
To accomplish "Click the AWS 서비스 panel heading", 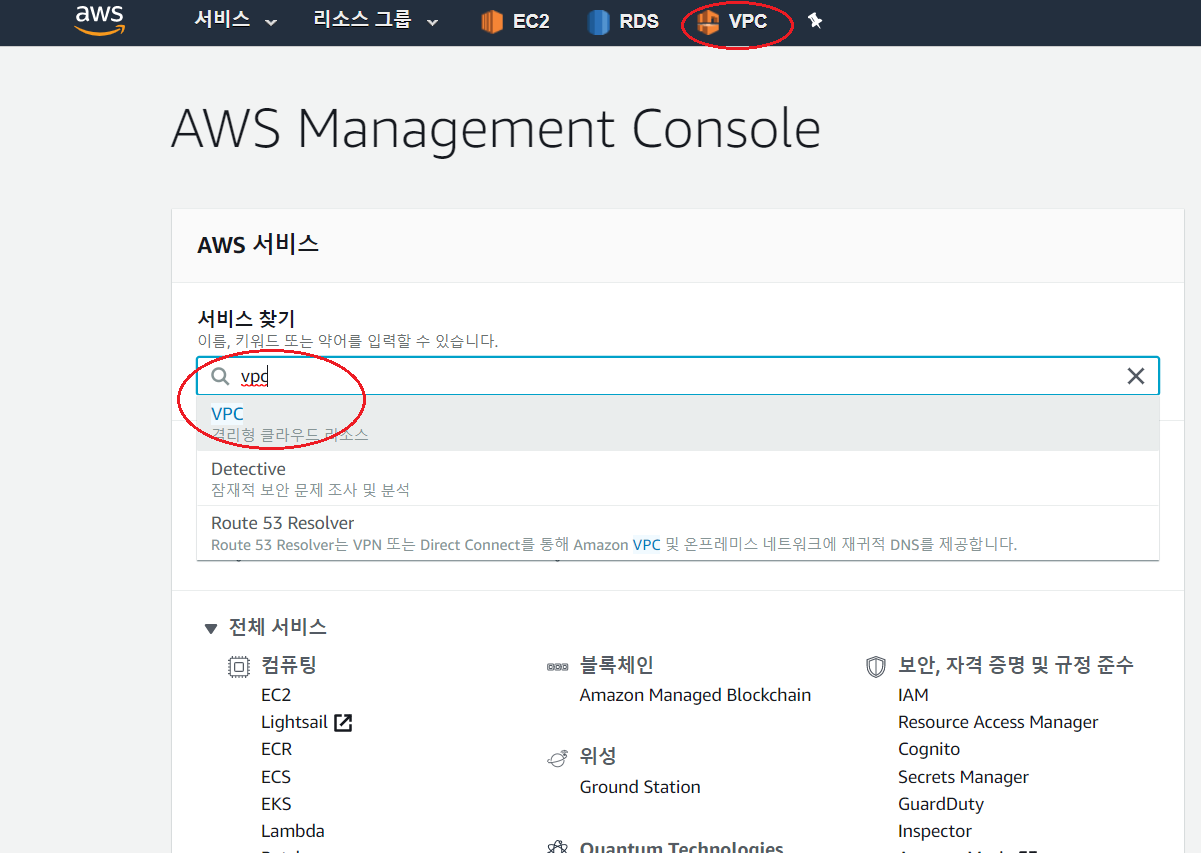I will [258, 244].
